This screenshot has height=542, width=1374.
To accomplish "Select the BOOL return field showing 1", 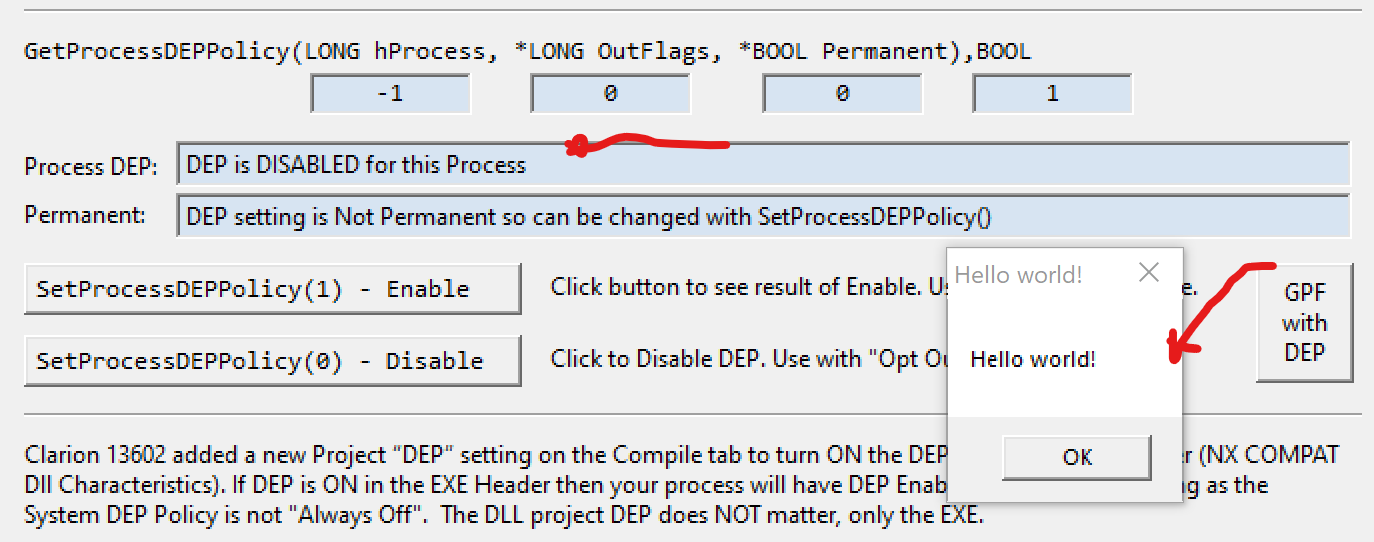I will tap(1052, 94).
